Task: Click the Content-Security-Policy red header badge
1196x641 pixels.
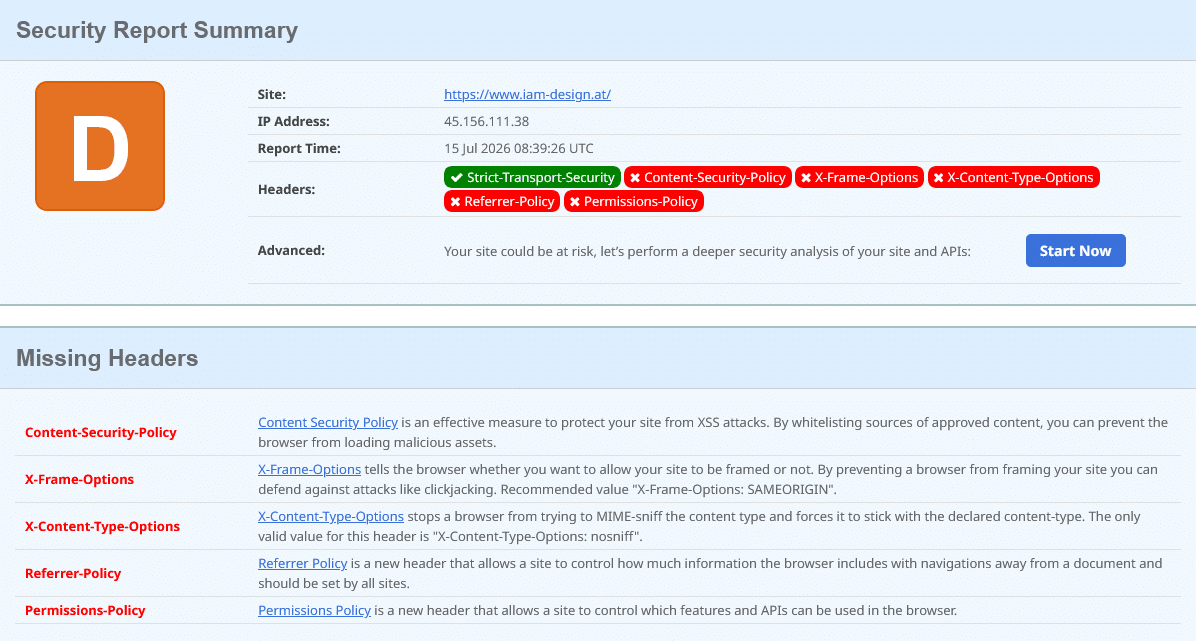Action: tap(708, 177)
